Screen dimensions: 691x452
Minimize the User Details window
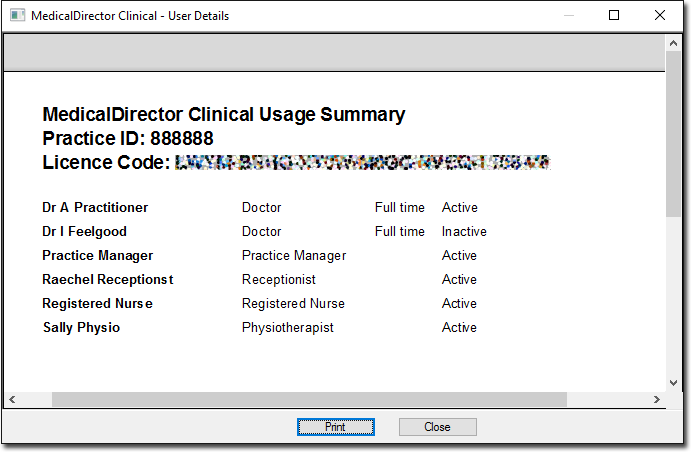569,15
